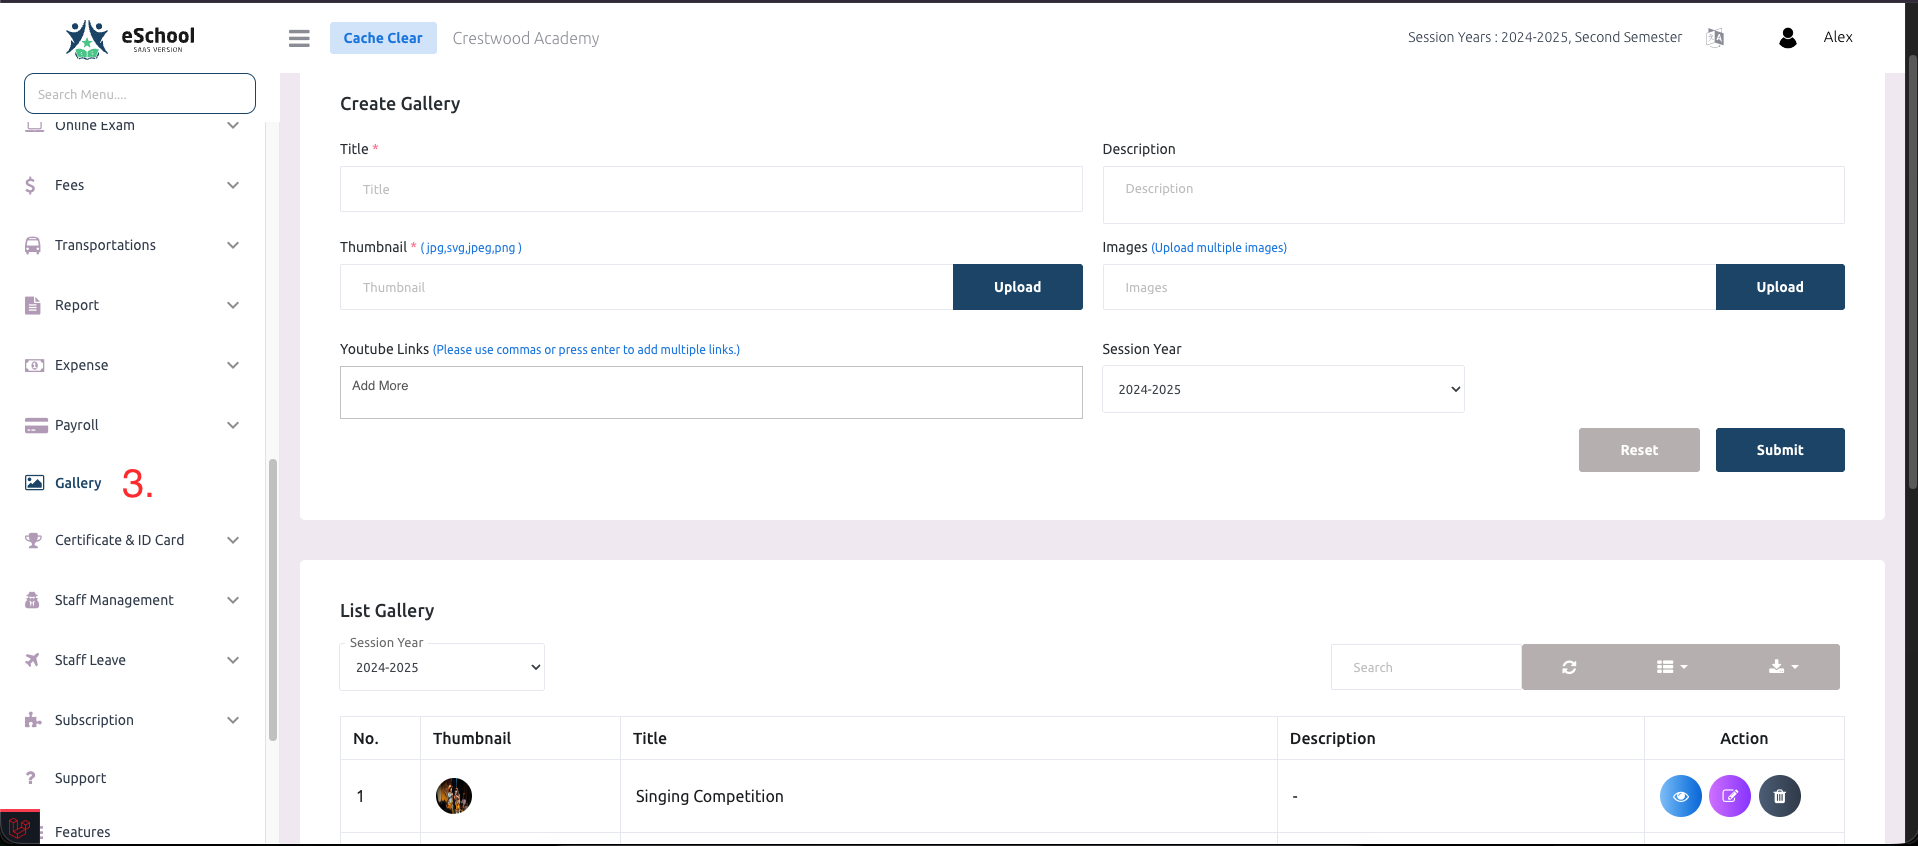Go to the Support menu item
This screenshot has height=846, width=1918.
tap(80, 778)
